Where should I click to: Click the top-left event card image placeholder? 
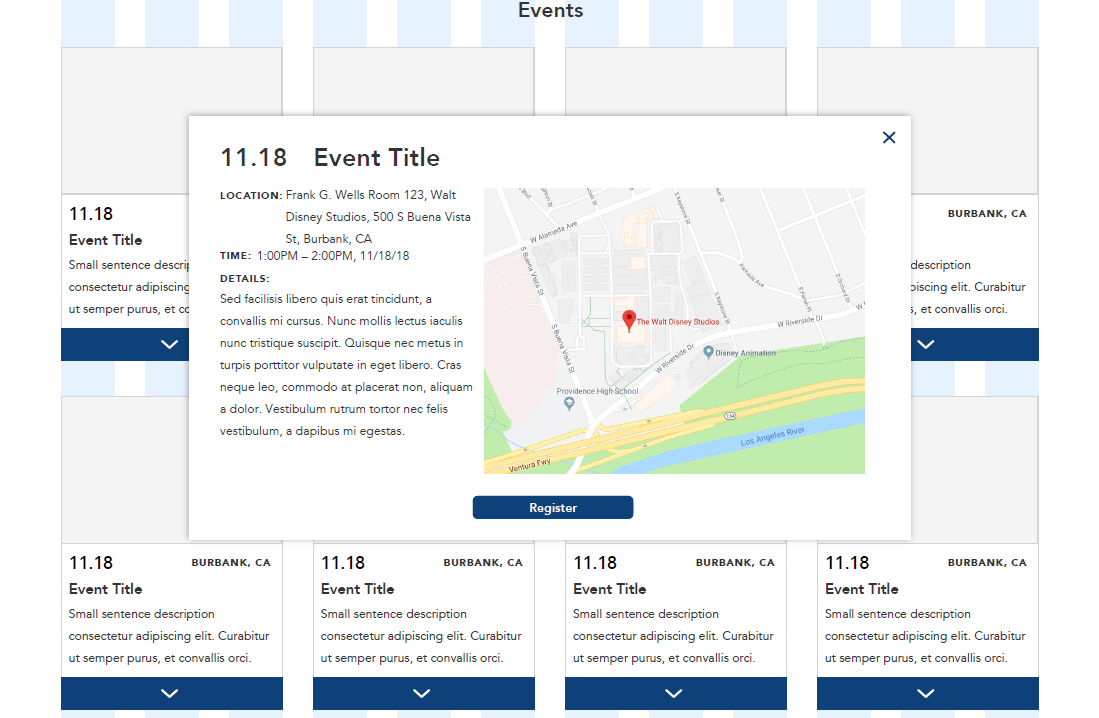tap(124, 120)
